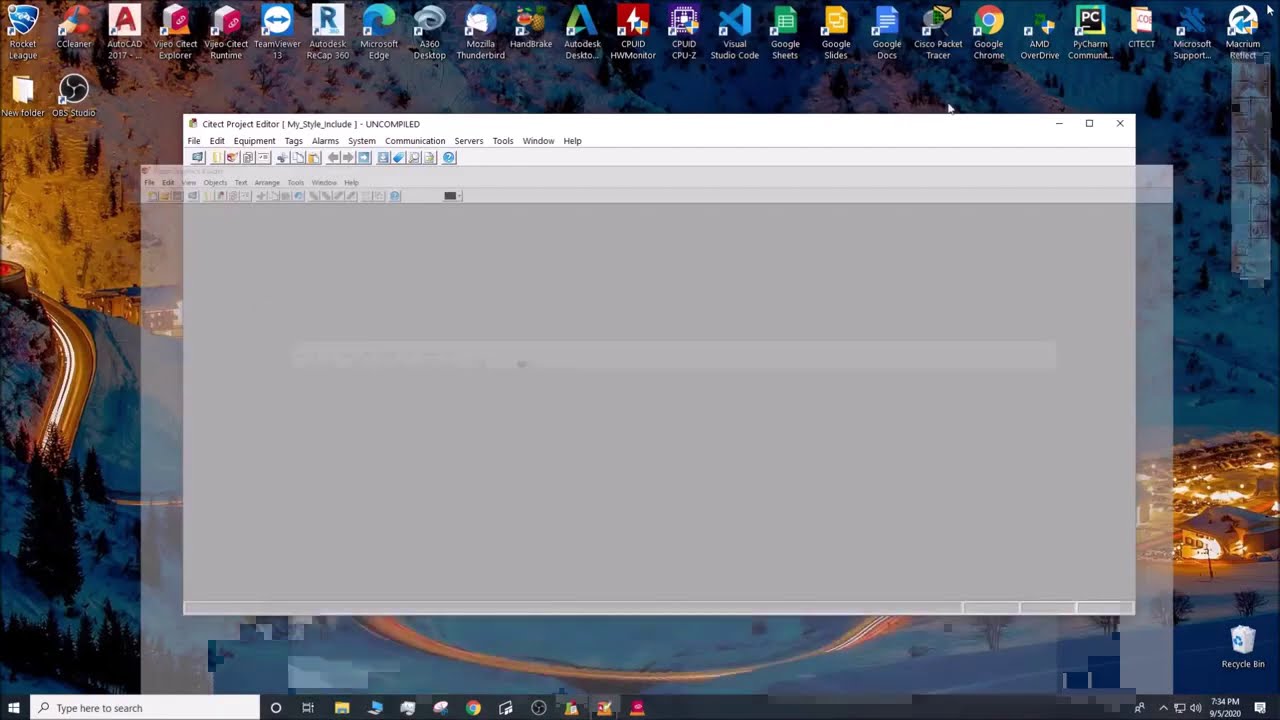This screenshot has width=1280, height=720.
Task: Select the Autodesk ReCap 360 desktop shortcut
Action: [x=328, y=32]
